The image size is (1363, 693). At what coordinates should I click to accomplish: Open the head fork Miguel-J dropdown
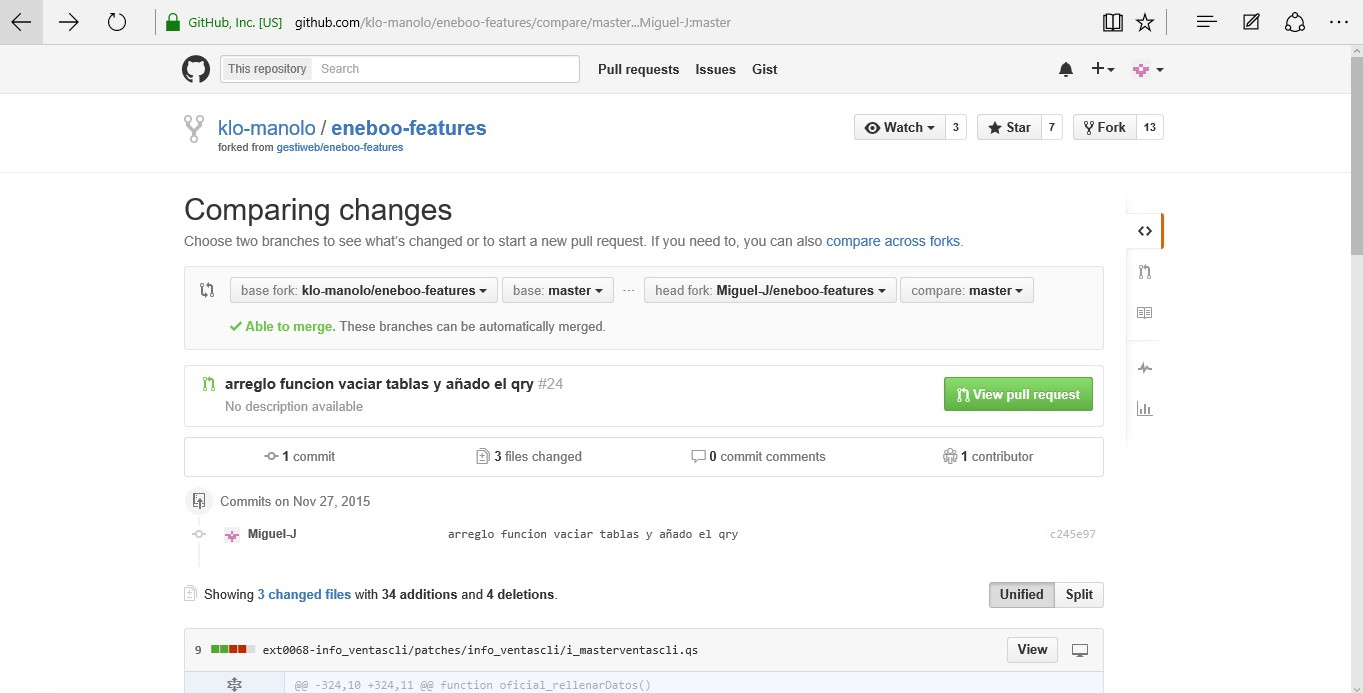click(x=769, y=290)
